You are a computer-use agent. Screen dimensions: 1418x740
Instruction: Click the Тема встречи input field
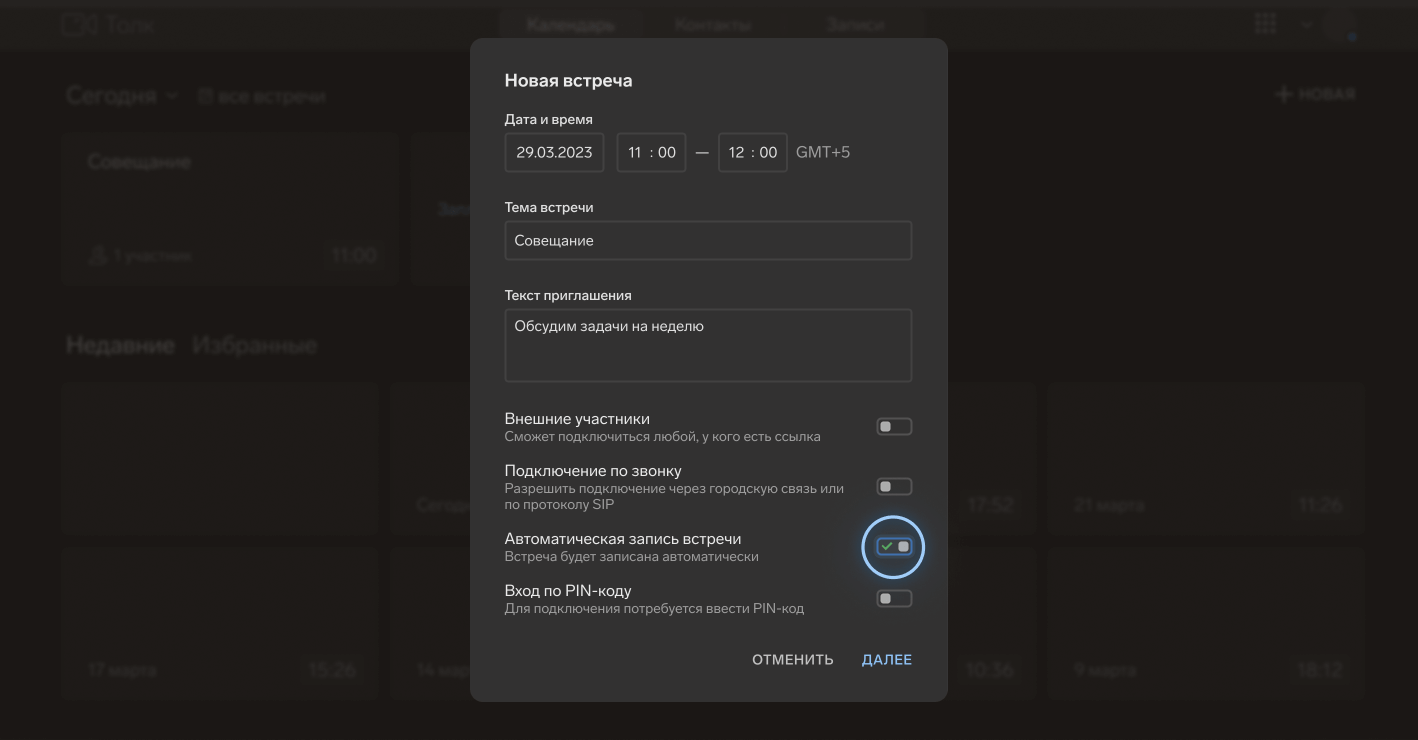pos(708,241)
